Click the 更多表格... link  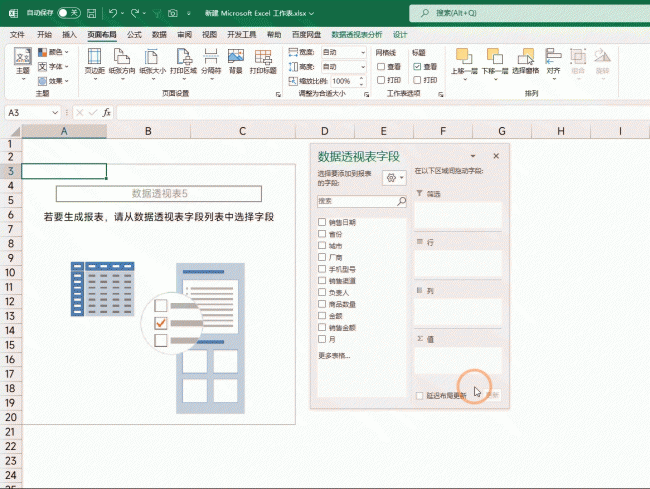(x=334, y=356)
